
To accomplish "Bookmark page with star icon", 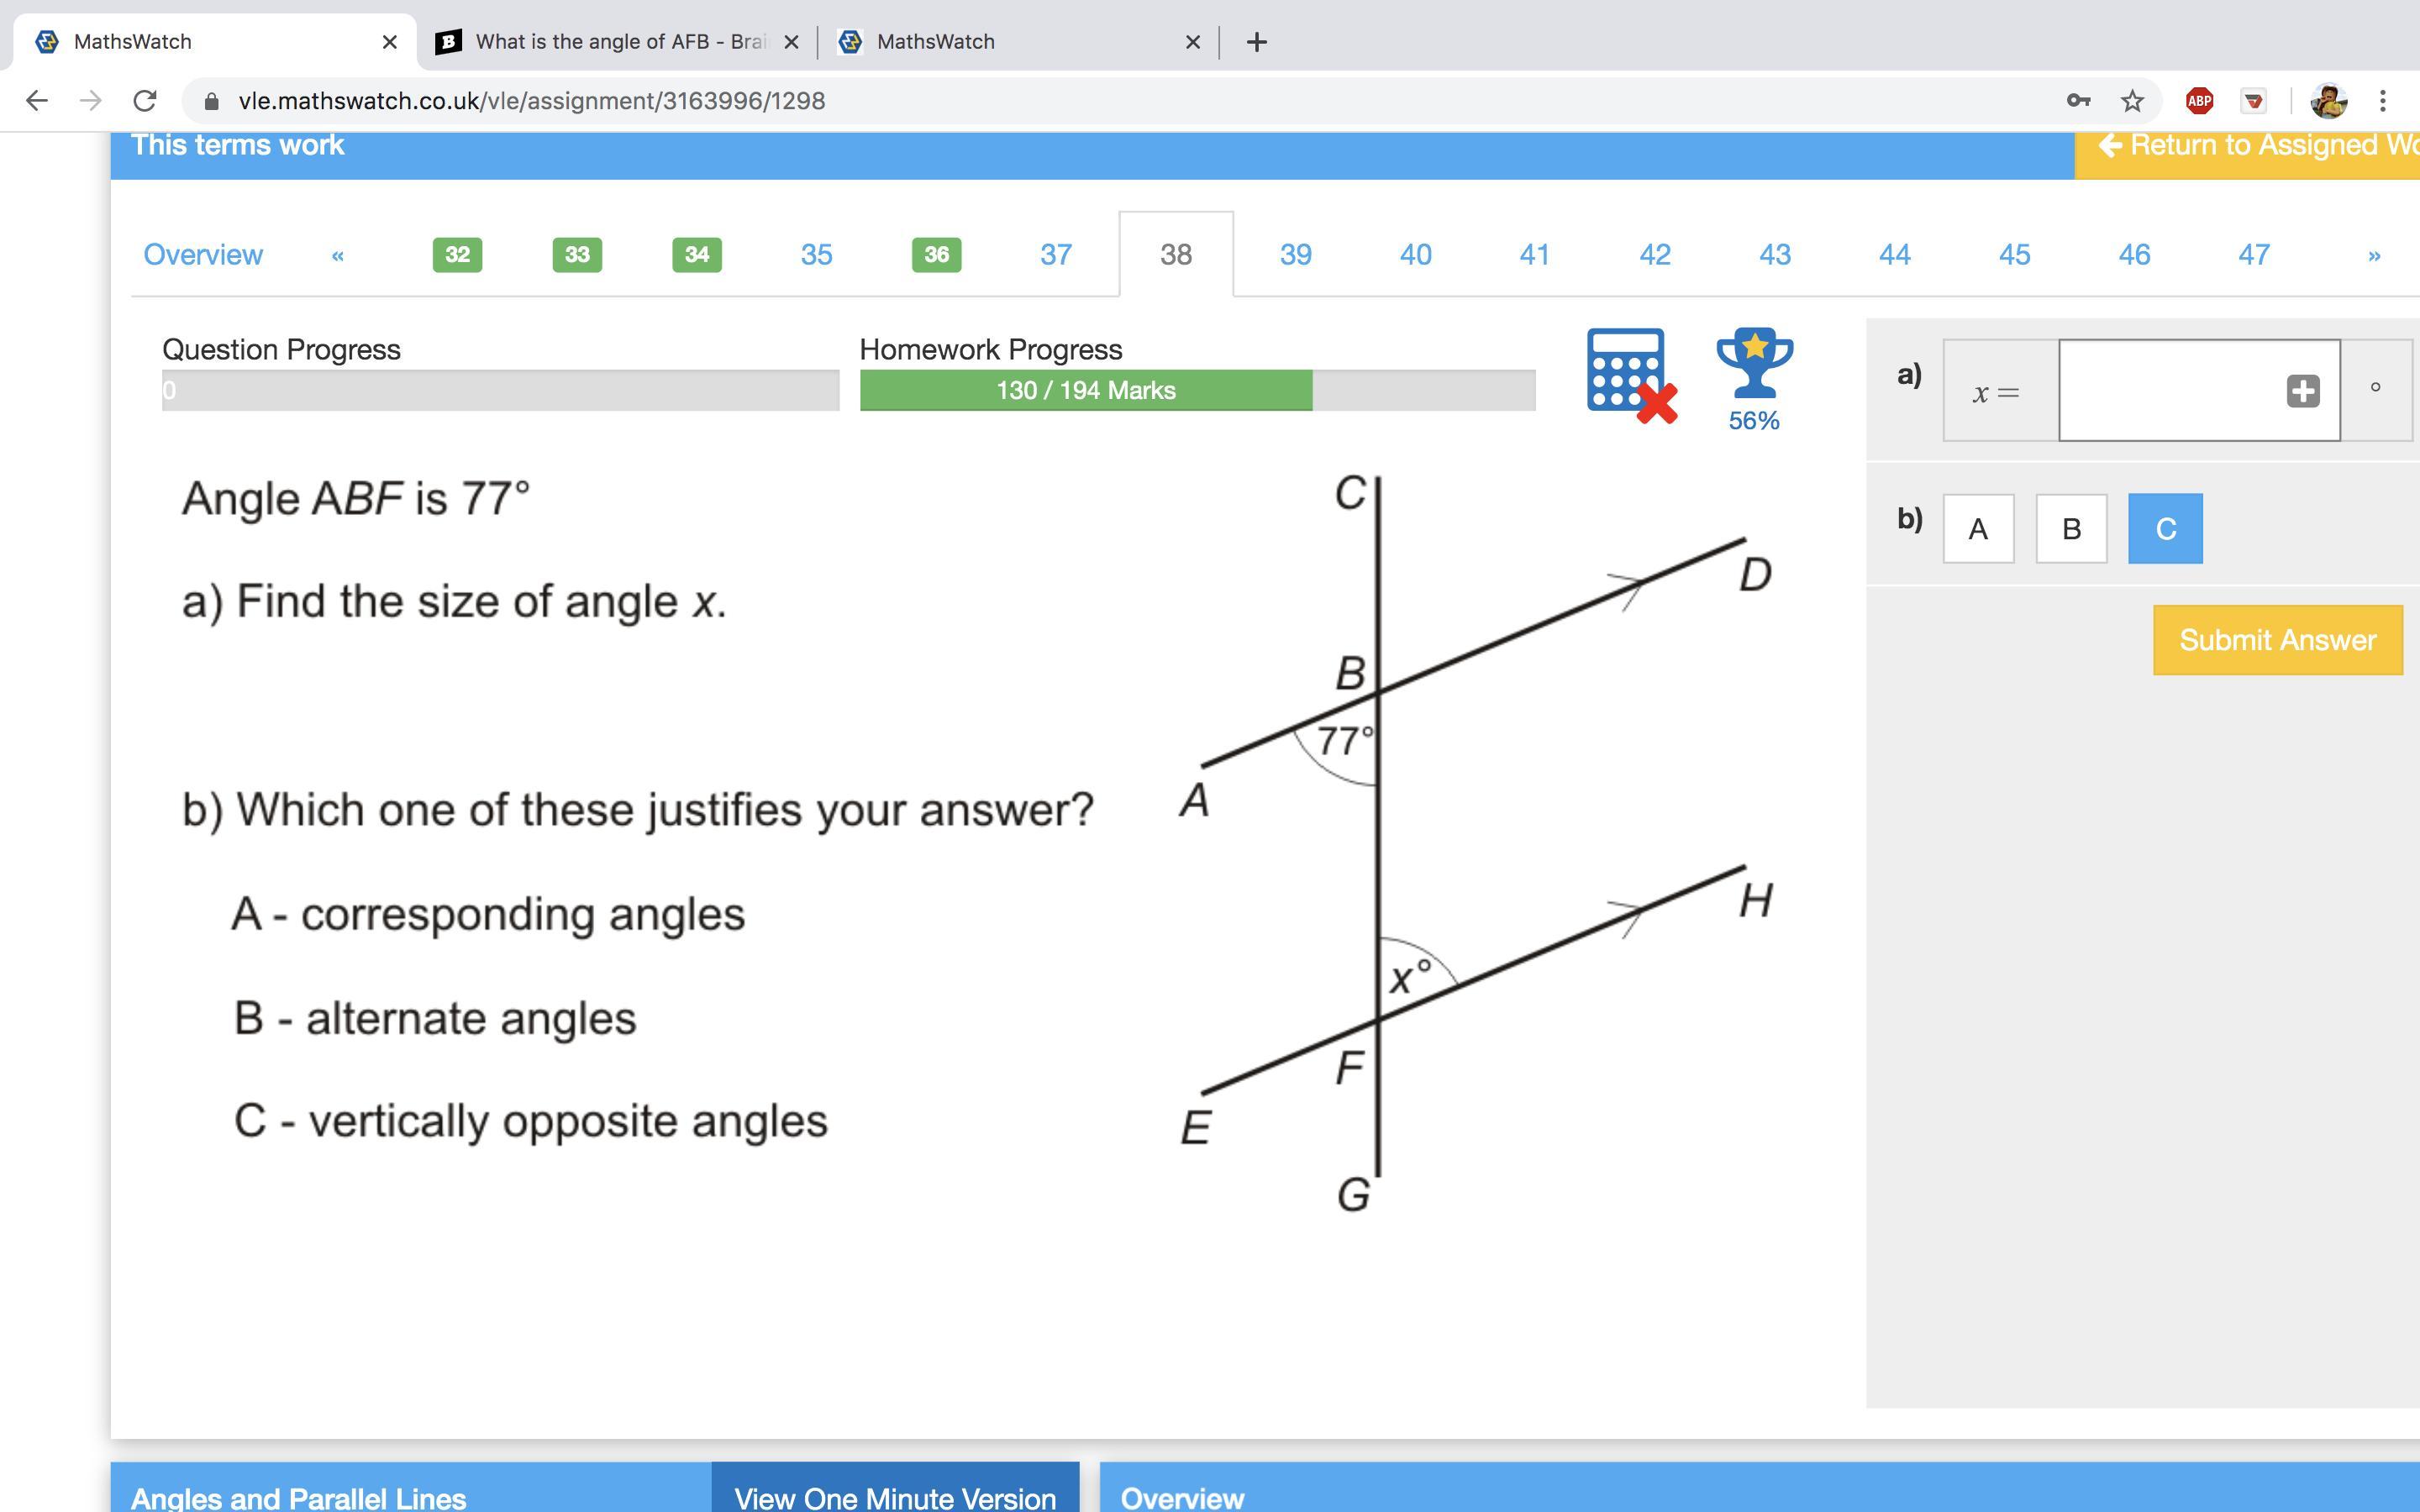I will [x=2132, y=101].
